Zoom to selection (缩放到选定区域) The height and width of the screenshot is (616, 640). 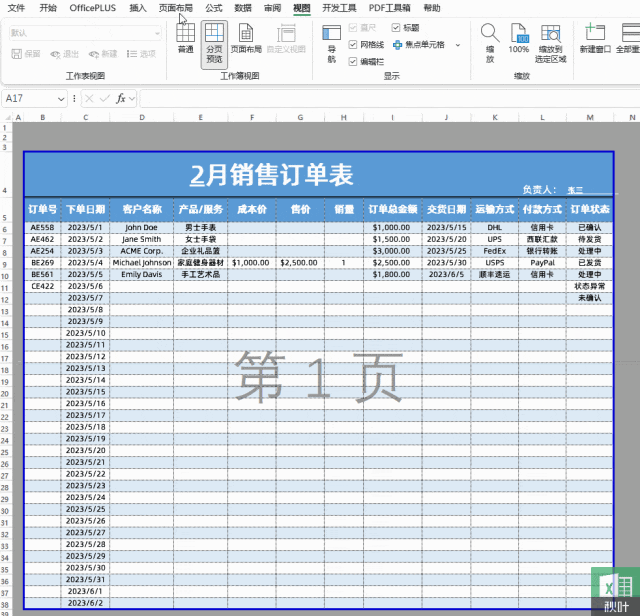(x=550, y=43)
